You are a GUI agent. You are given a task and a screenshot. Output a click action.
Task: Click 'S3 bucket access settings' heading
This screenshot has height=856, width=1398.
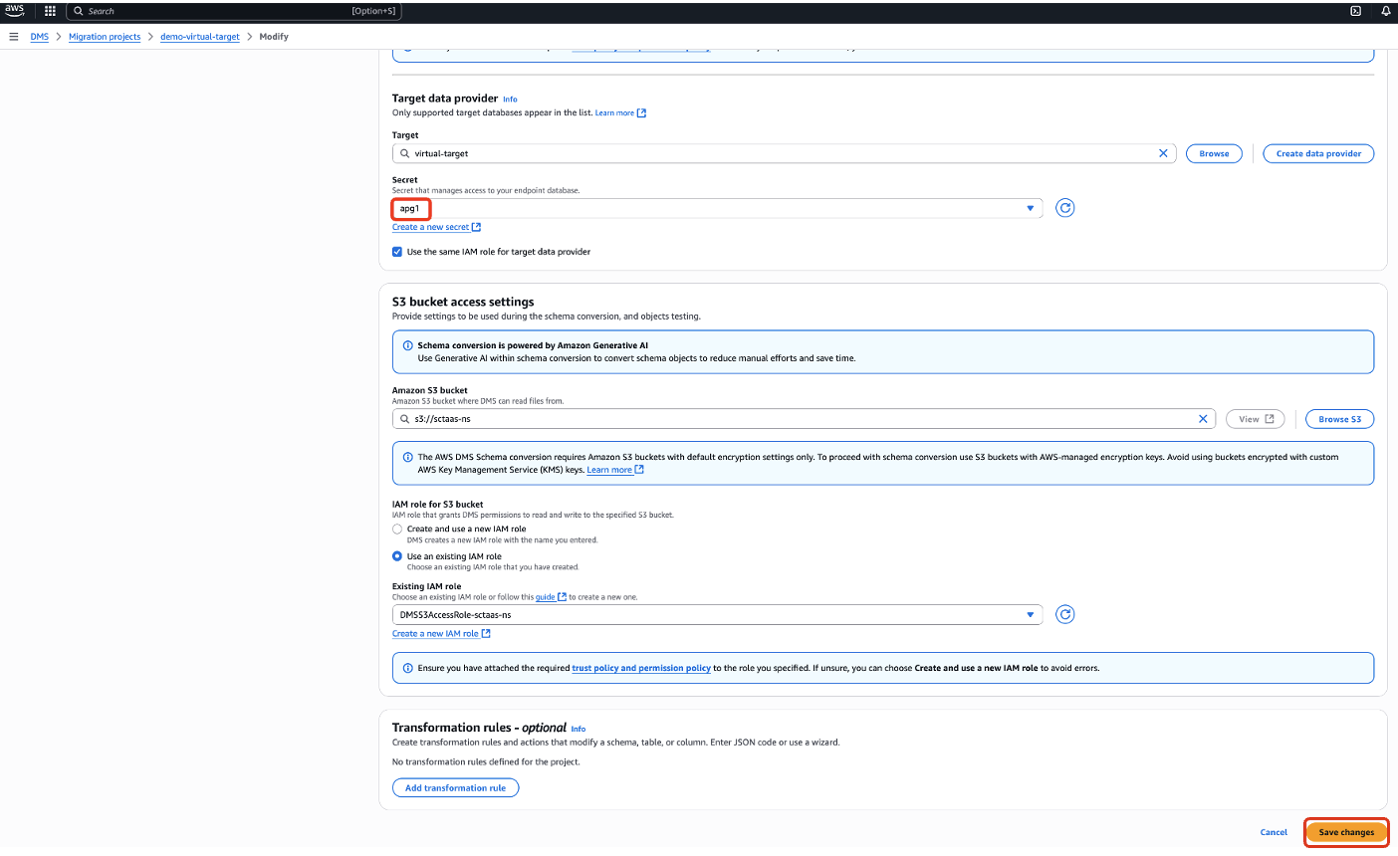click(x=463, y=301)
